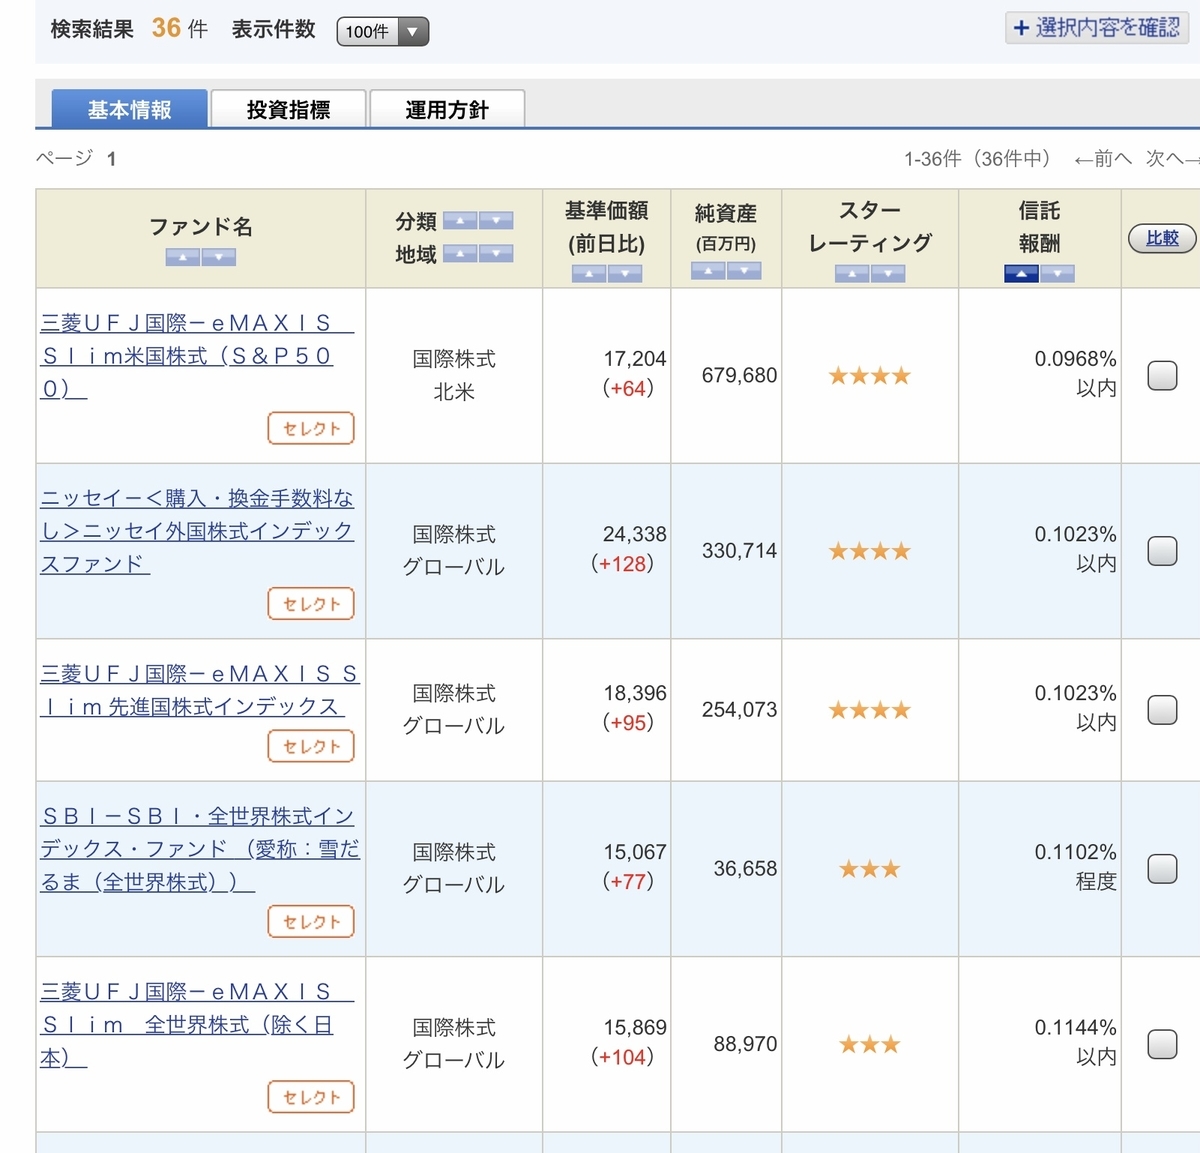Sort star rating ascending arrow

852,274
